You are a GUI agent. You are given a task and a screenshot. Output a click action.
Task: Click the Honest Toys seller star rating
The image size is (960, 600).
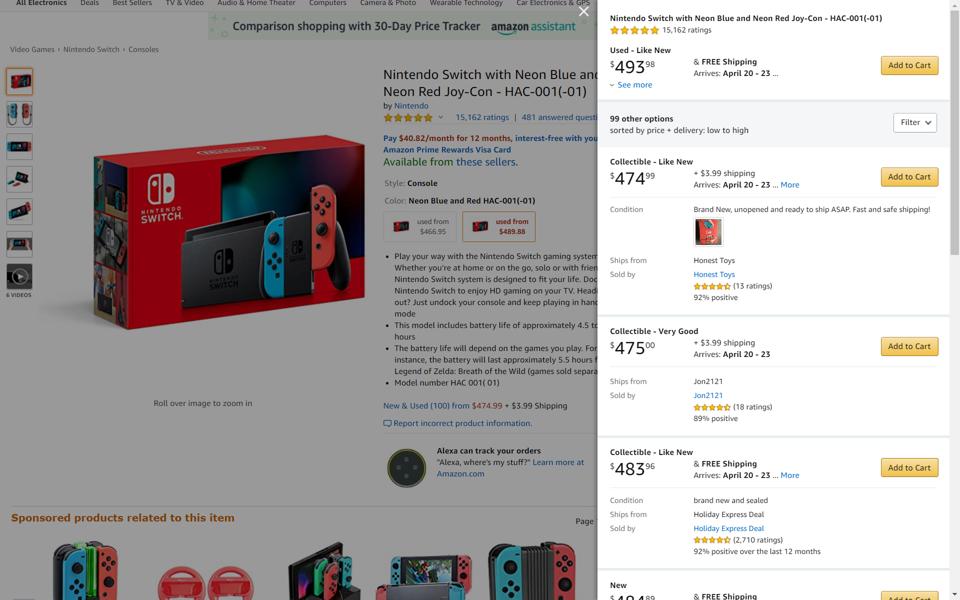pos(712,286)
